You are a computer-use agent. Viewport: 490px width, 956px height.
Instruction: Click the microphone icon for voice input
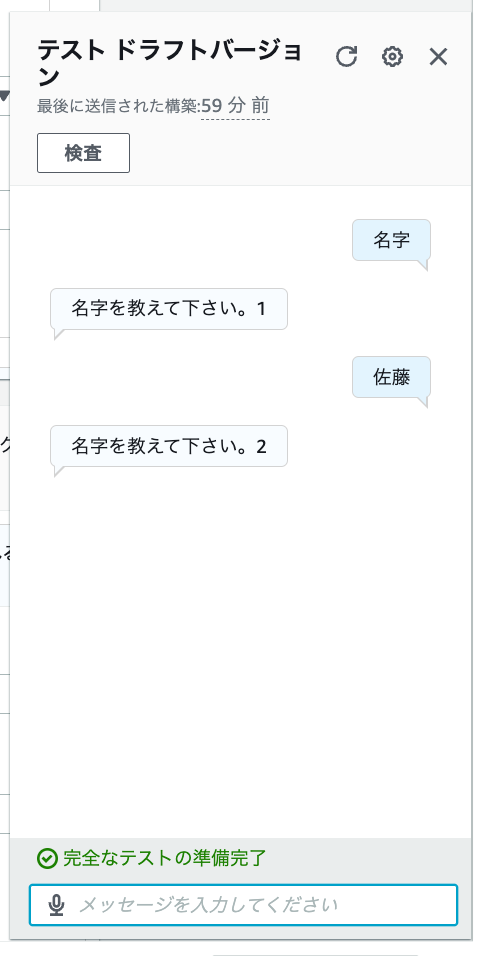56,905
